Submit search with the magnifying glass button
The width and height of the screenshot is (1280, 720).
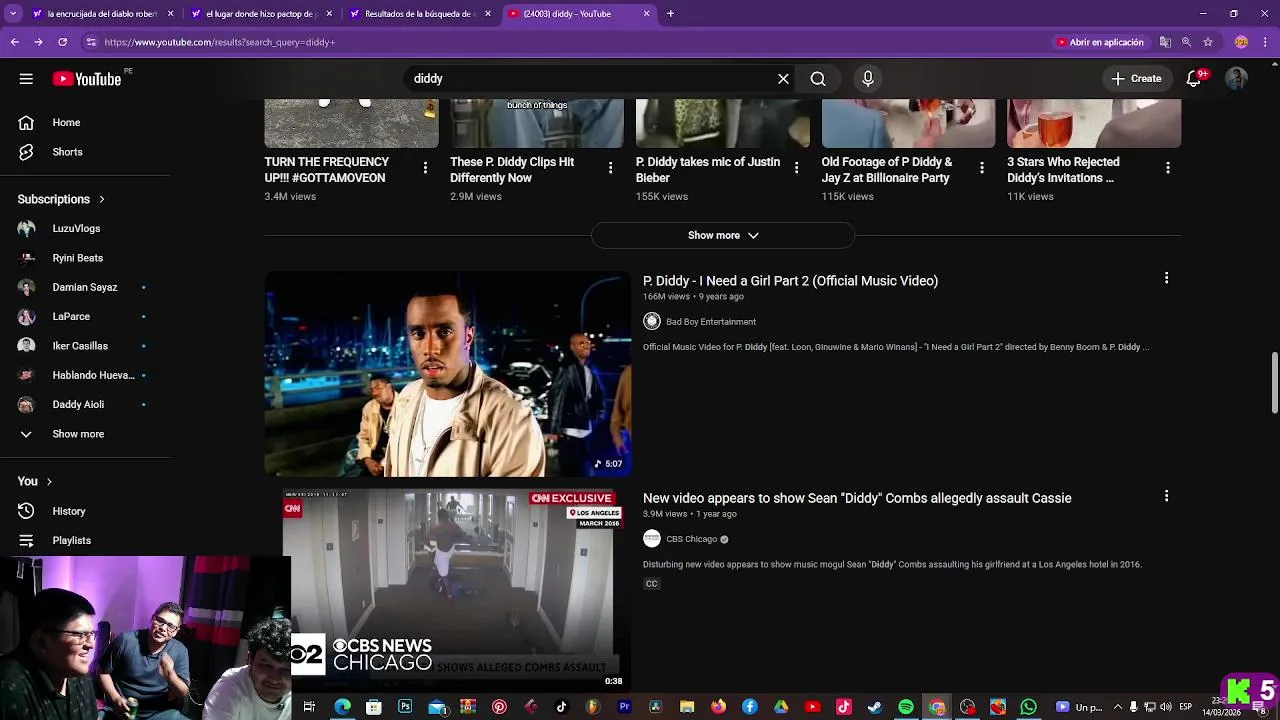[x=818, y=79]
